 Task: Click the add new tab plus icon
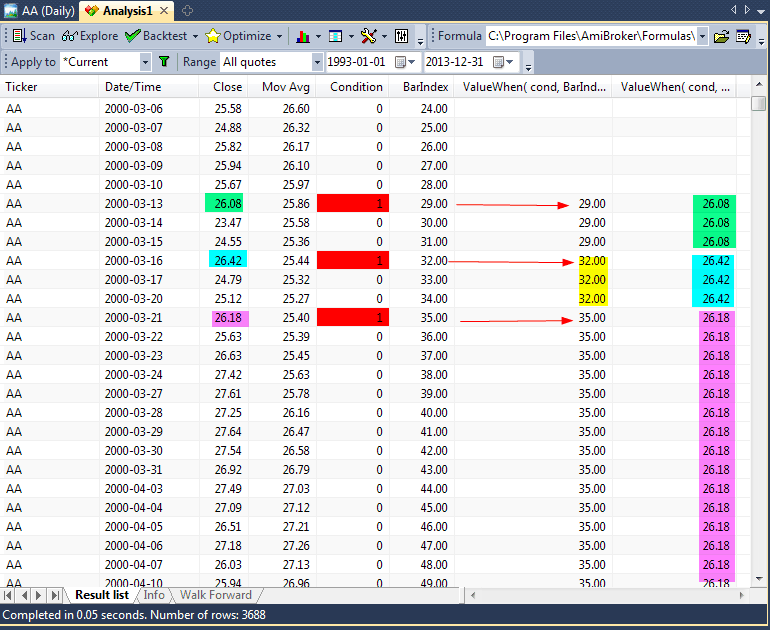coord(188,10)
